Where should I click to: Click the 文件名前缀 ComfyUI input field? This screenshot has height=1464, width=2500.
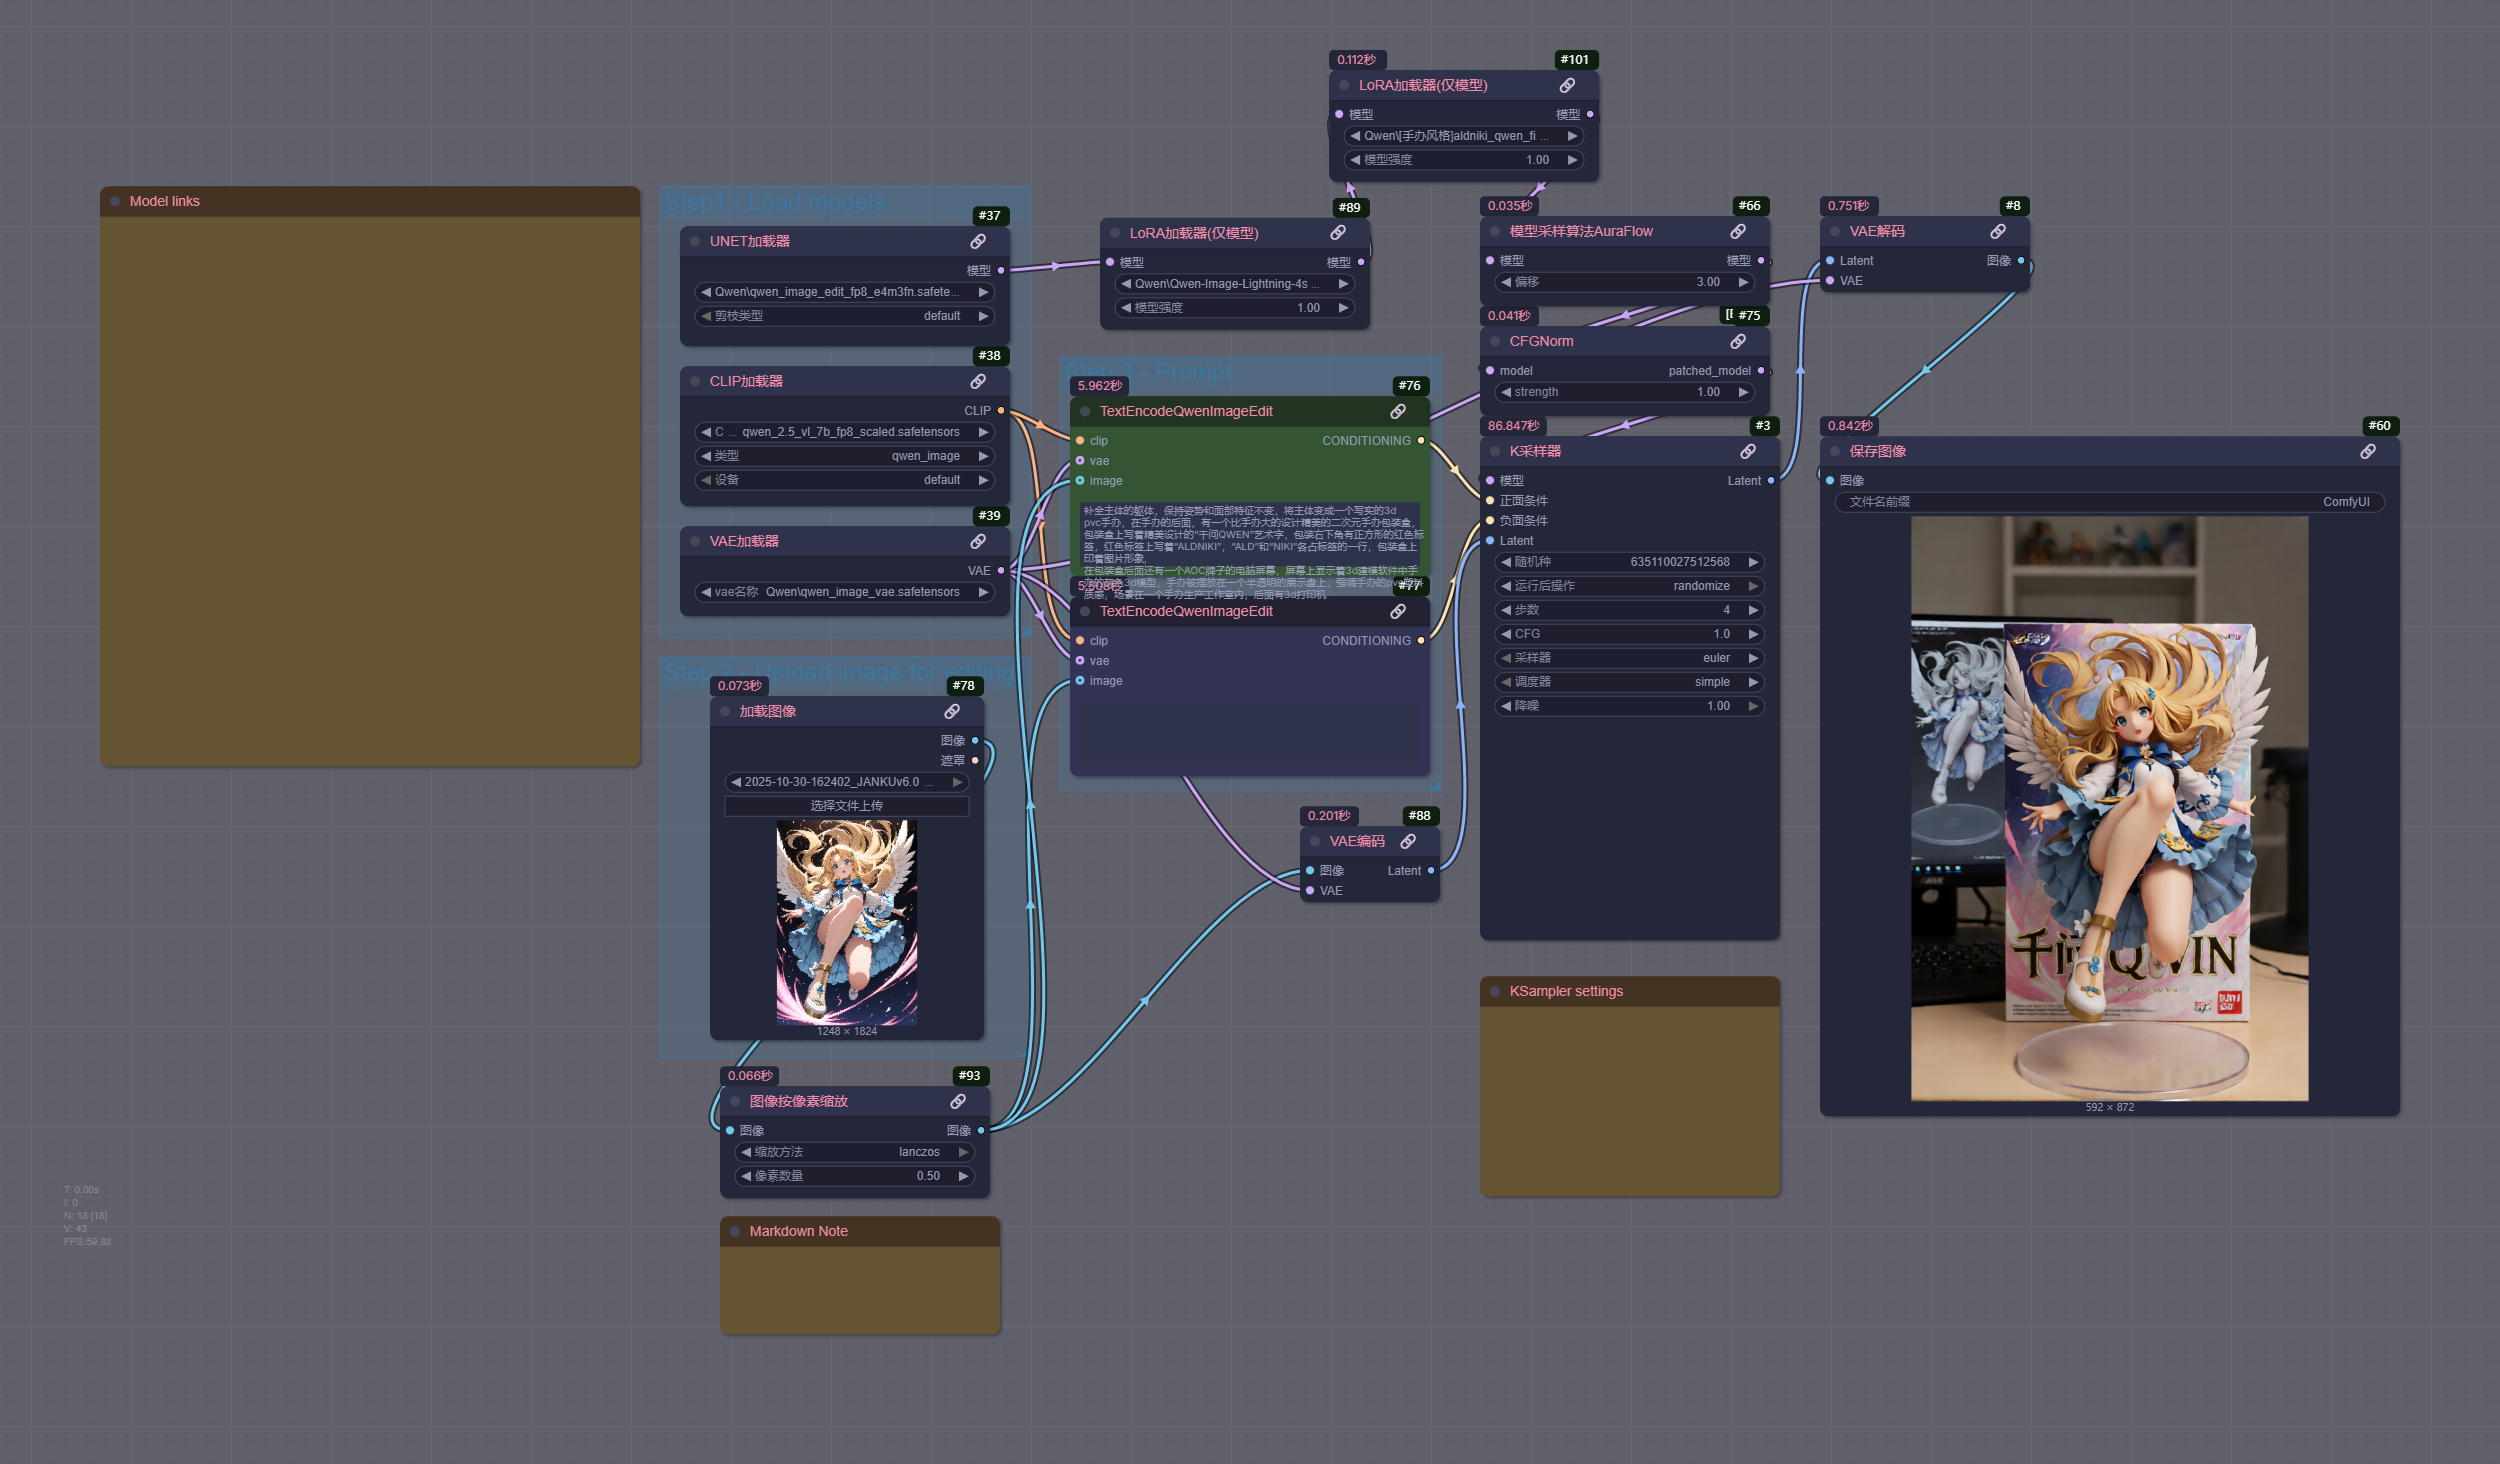2108,502
